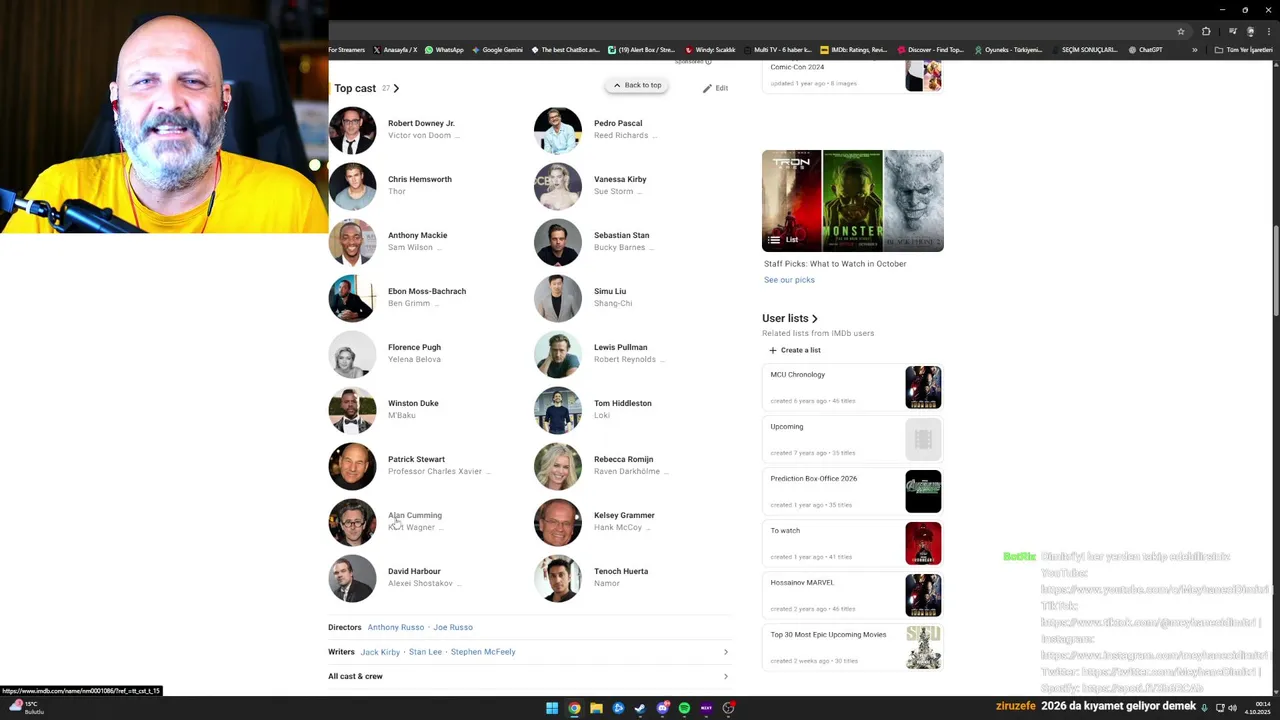This screenshot has width=1280, height=720.
Task: Open the Windy: Sıcaklık bookmark
Action: point(710,50)
